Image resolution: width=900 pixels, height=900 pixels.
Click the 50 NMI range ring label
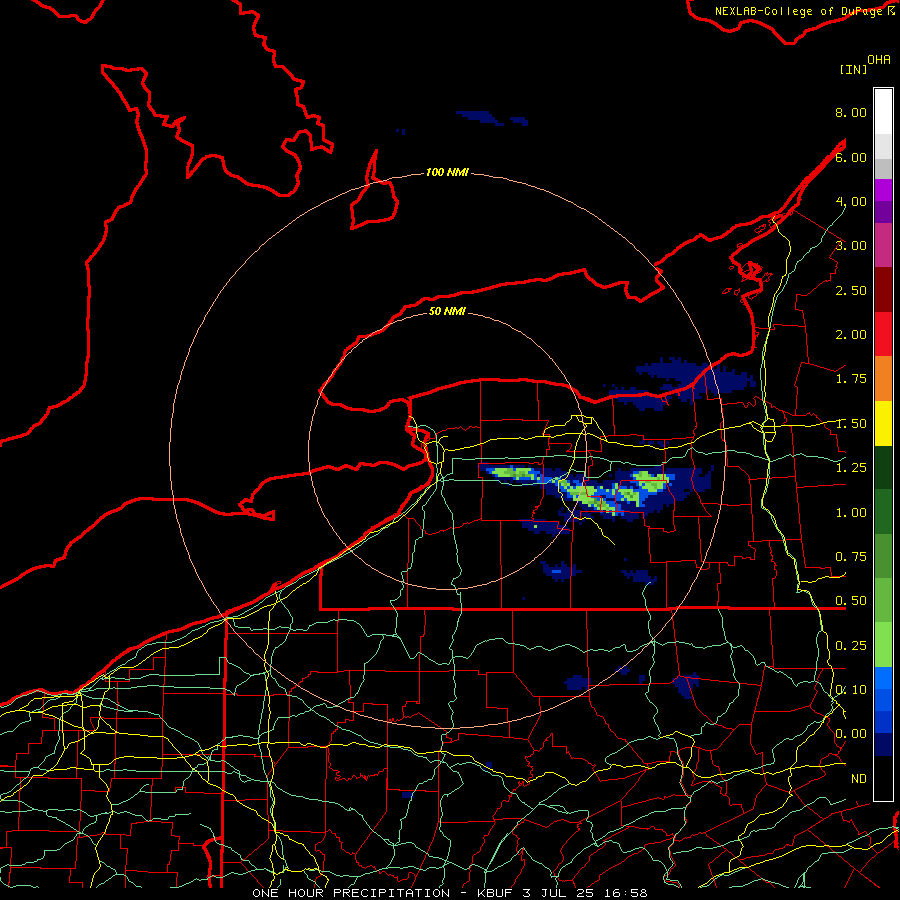(447, 311)
